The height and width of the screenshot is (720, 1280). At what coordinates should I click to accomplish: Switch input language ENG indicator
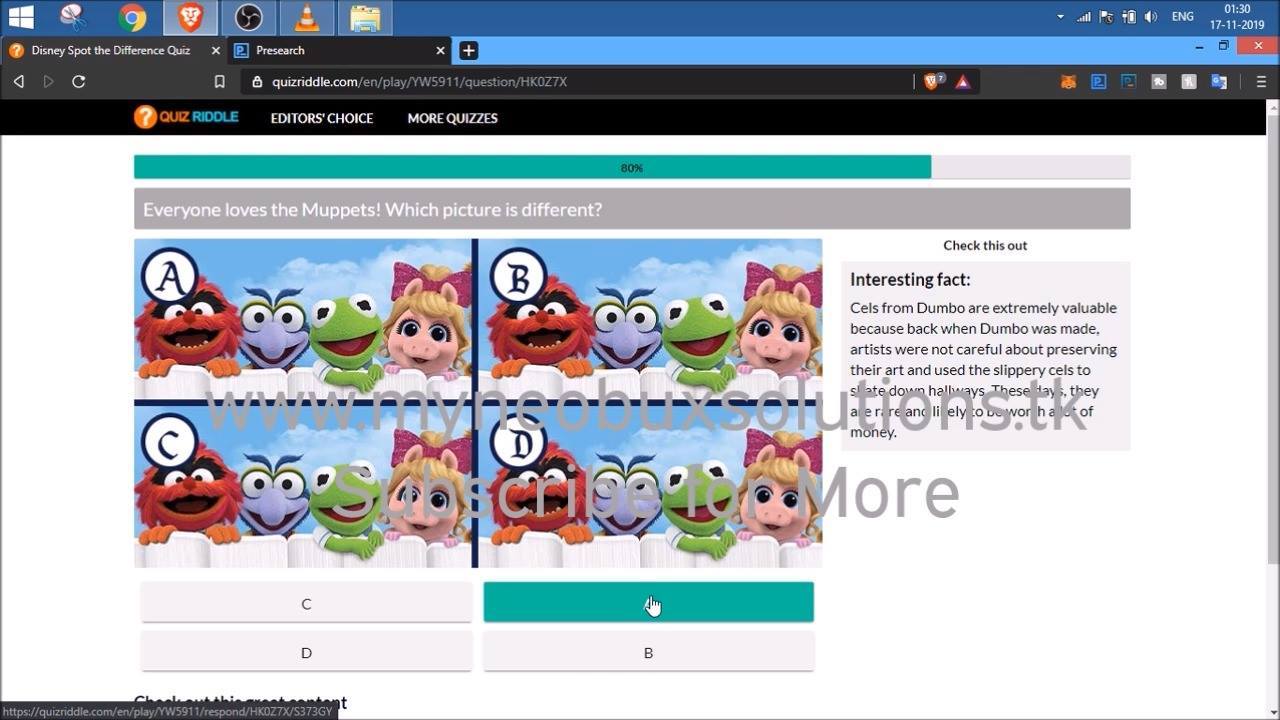[1183, 17]
